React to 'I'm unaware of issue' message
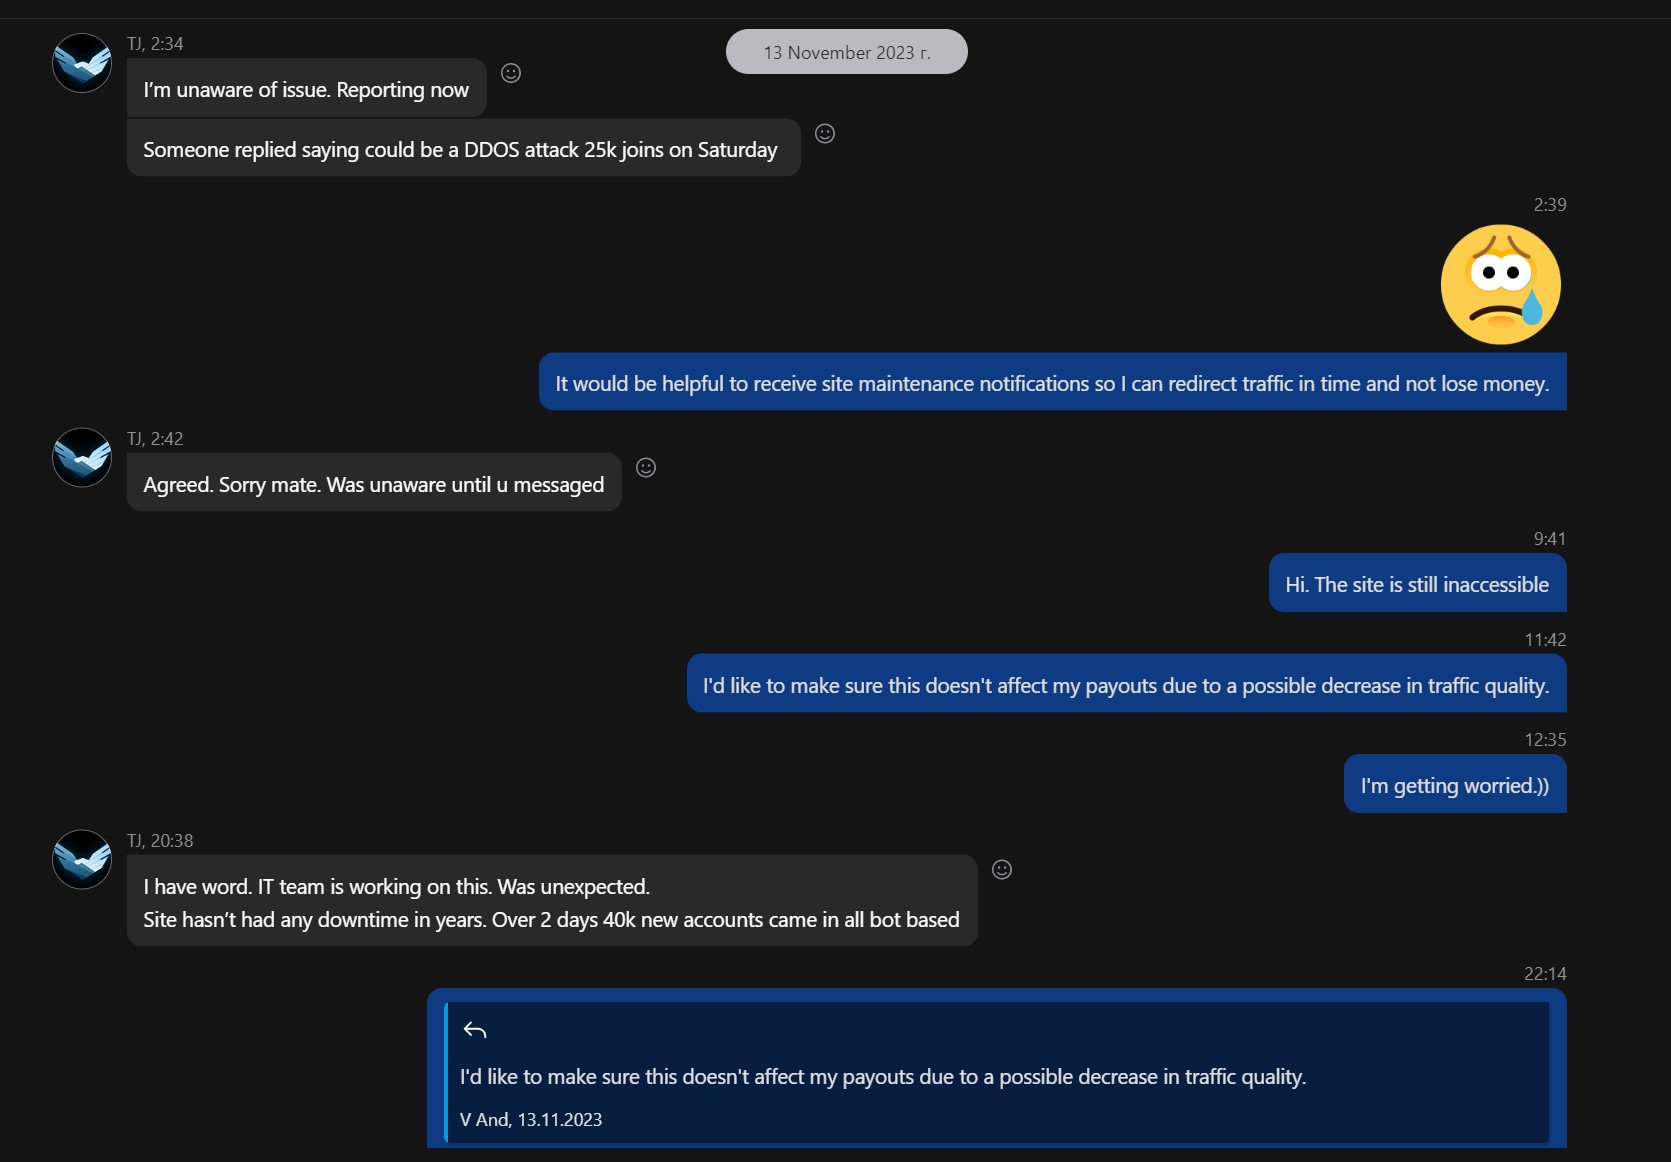This screenshot has height=1162, width=1671. pyautogui.click(x=511, y=73)
